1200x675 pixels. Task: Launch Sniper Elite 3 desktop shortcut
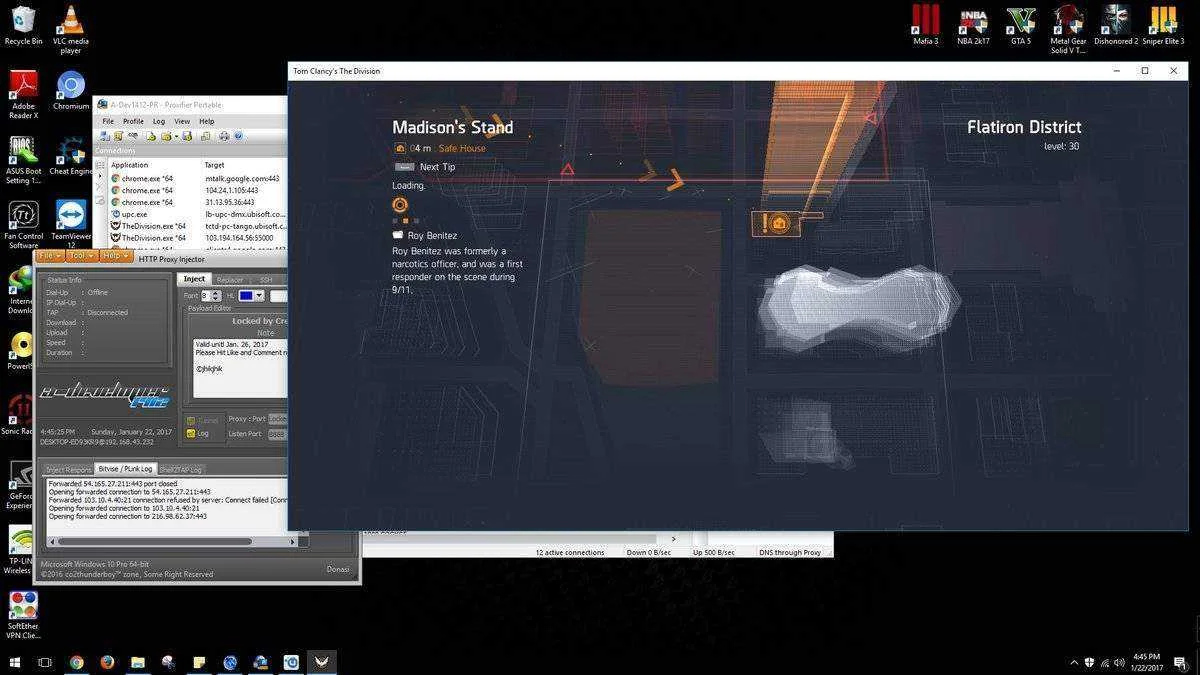coord(1162,25)
